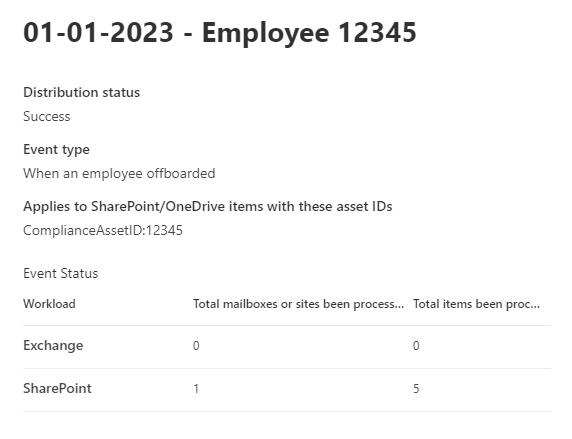Select the Exchange workload row

point(287,346)
